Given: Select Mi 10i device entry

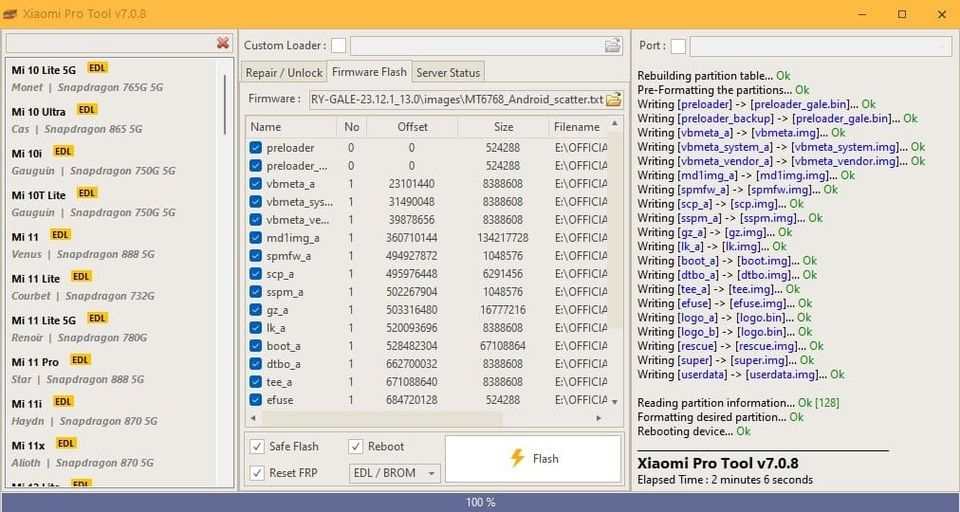Looking at the screenshot, I should (113, 162).
